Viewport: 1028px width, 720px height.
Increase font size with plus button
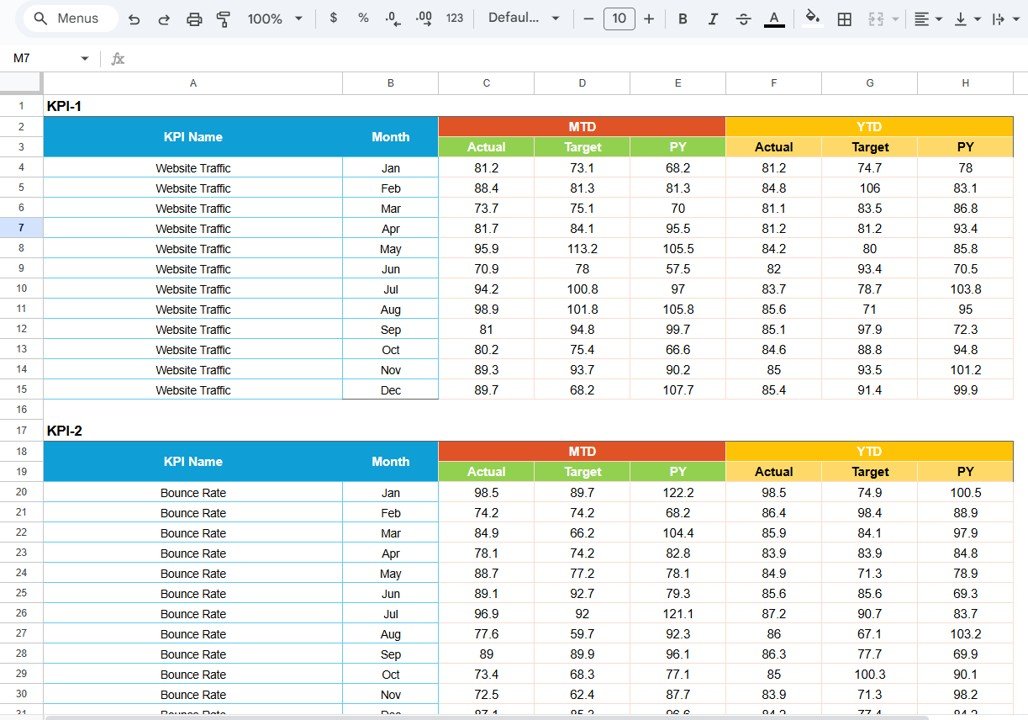(x=649, y=19)
